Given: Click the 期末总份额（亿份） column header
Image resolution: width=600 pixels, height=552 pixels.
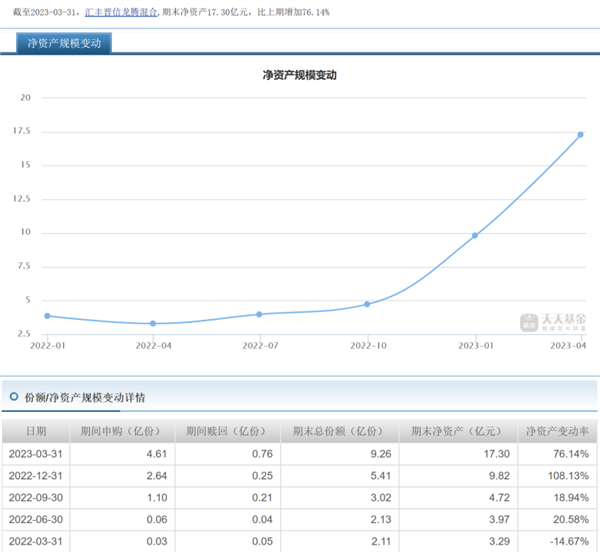Looking at the screenshot, I should coord(340,432).
